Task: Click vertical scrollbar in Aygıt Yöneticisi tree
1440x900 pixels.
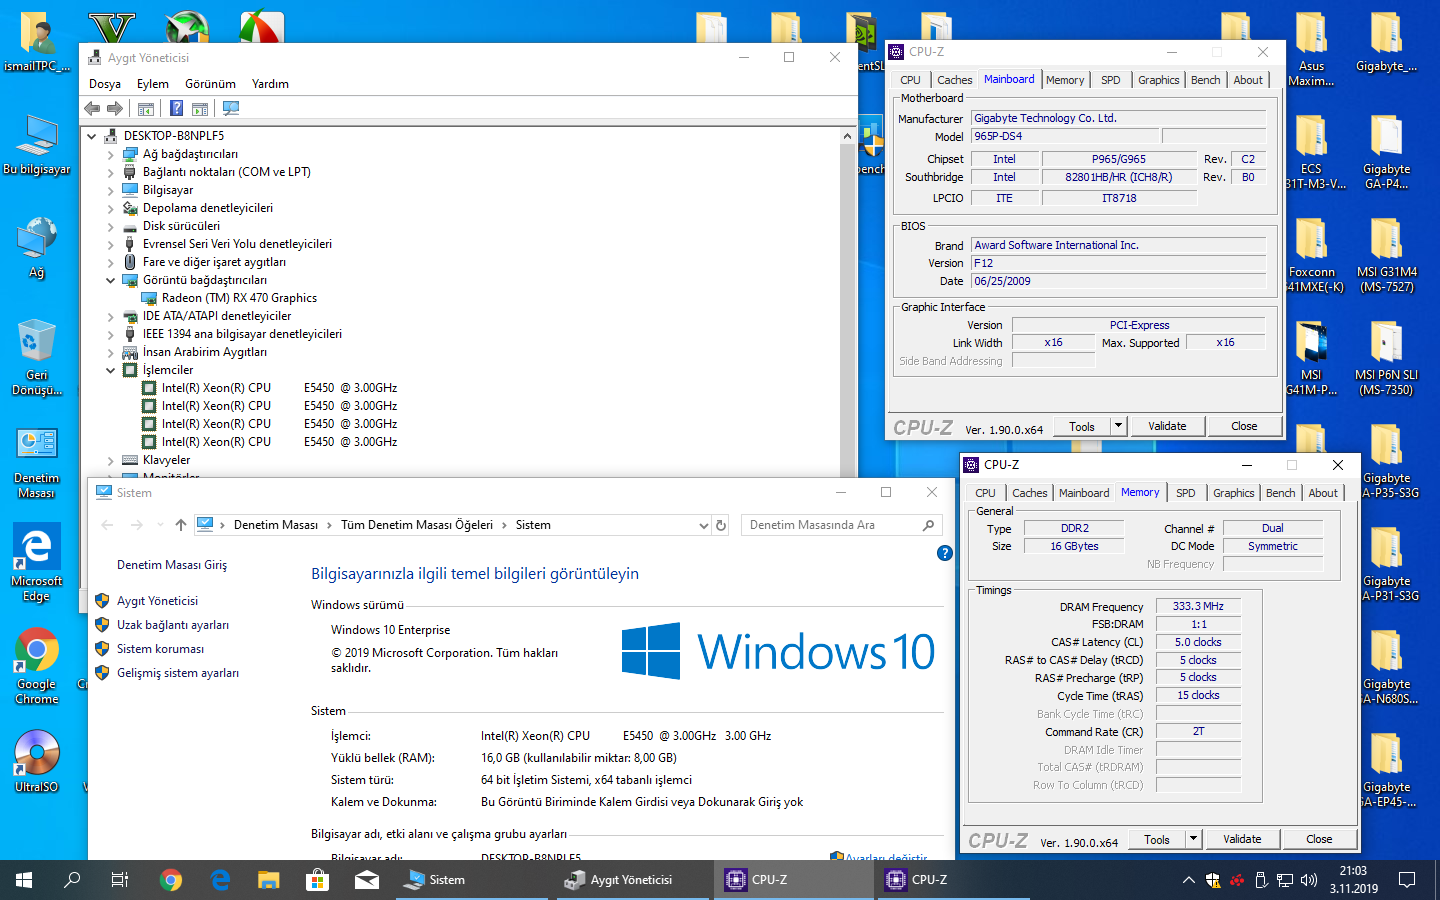Action: click(848, 300)
